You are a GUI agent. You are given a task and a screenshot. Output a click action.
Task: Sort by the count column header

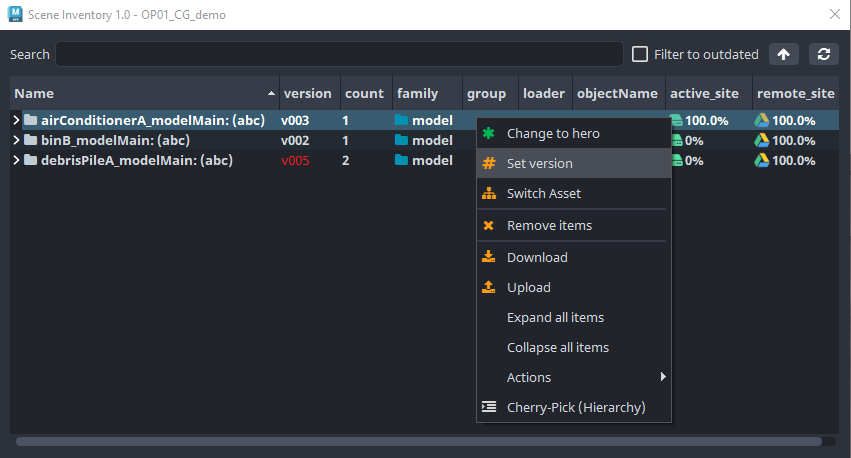coord(366,93)
